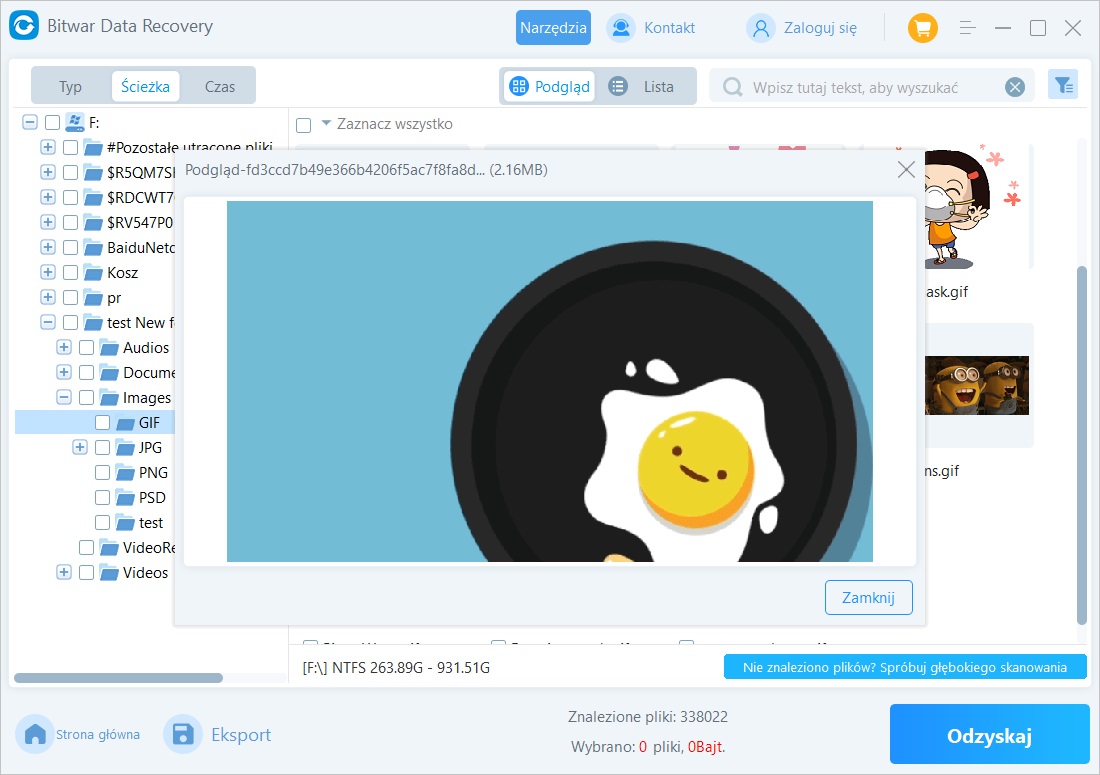Clear search with the X icon
Screen dimensions: 1100x775
pos(1015,87)
